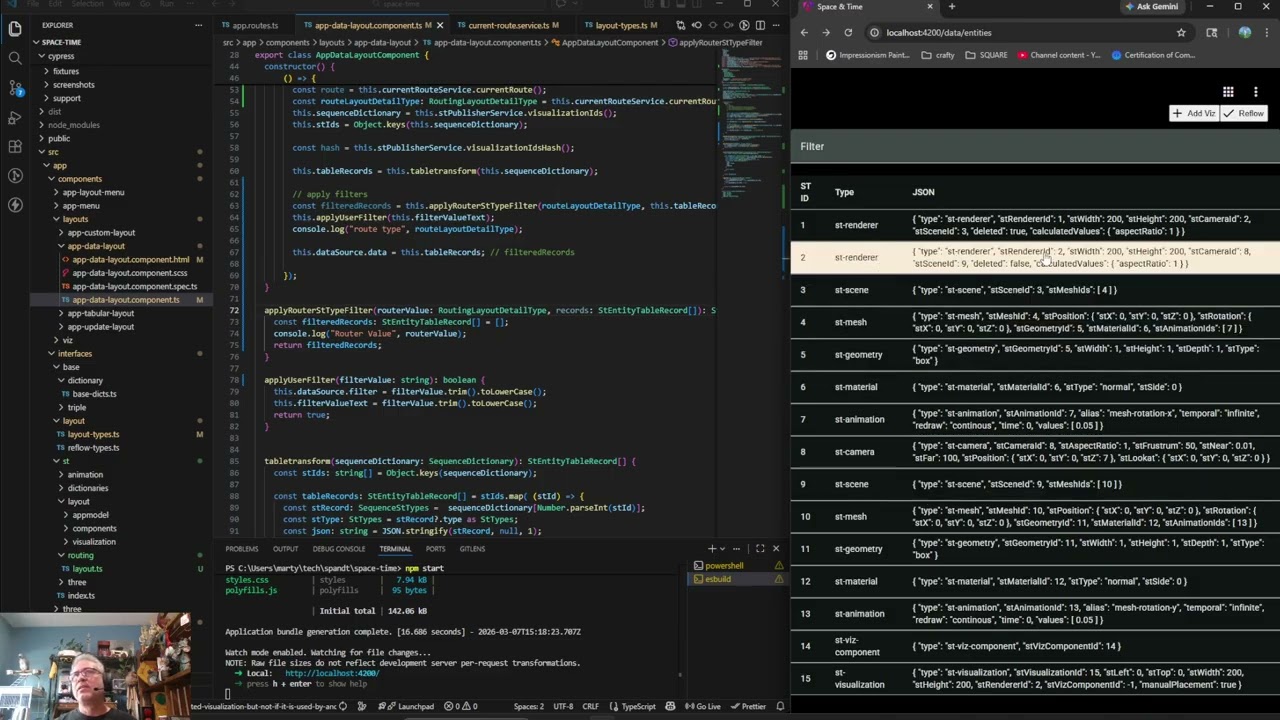Open the localhost:4200 link in the terminal
This screenshot has height=720, width=1280.
click(x=332, y=673)
